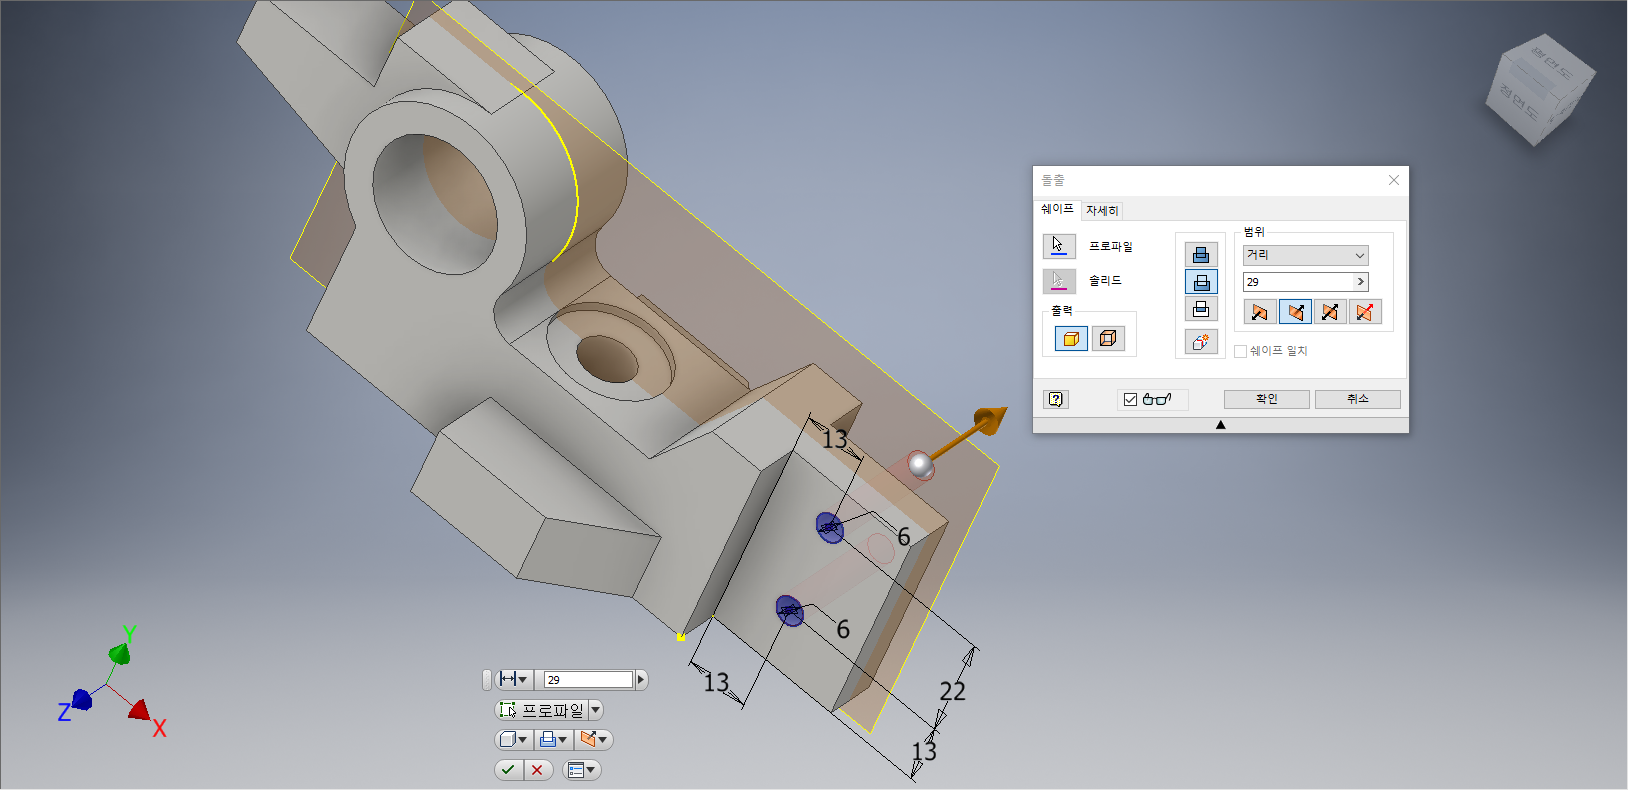Open the help icon in extrude dialog
This screenshot has width=1628, height=790.
(1056, 399)
